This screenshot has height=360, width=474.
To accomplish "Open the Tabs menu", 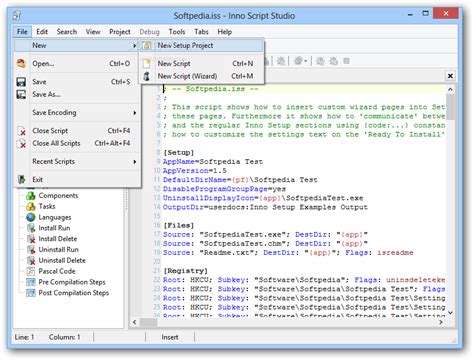I will click(x=201, y=32).
